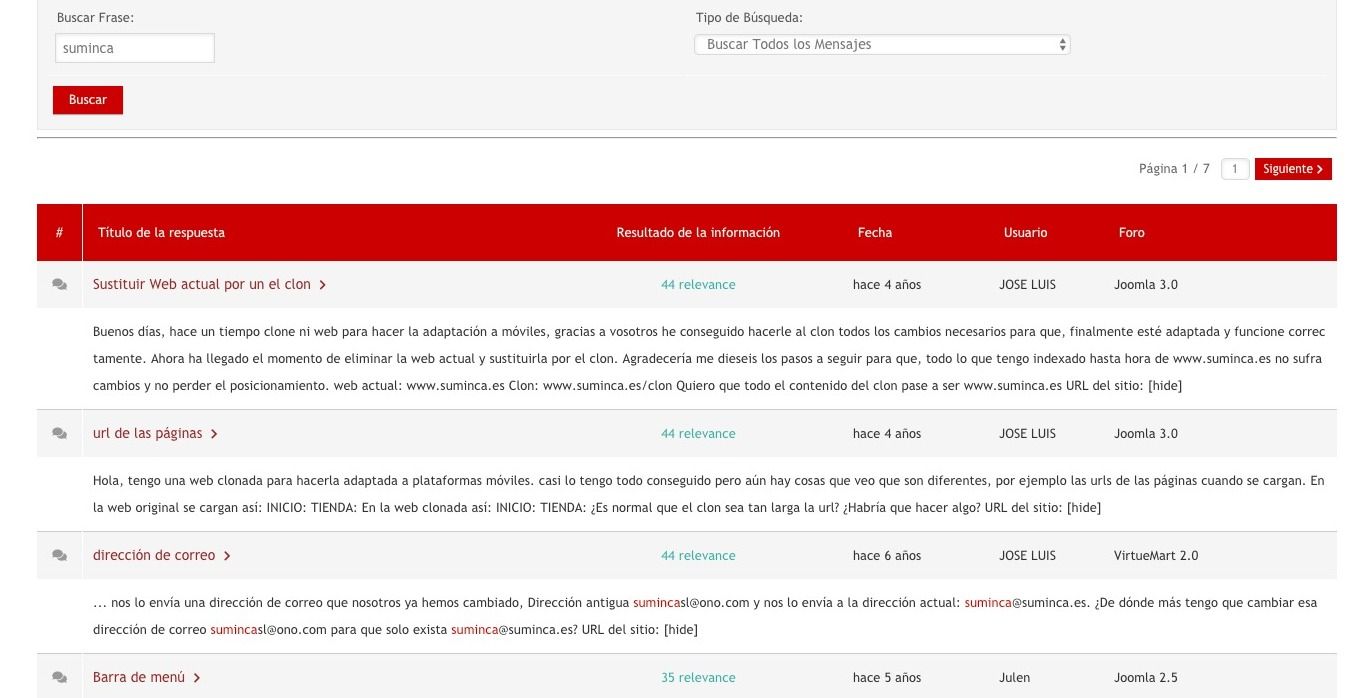Click chevron arrow after 'dirección de correo'
The height and width of the screenshot is (698, 1355).
pos(228,556)
